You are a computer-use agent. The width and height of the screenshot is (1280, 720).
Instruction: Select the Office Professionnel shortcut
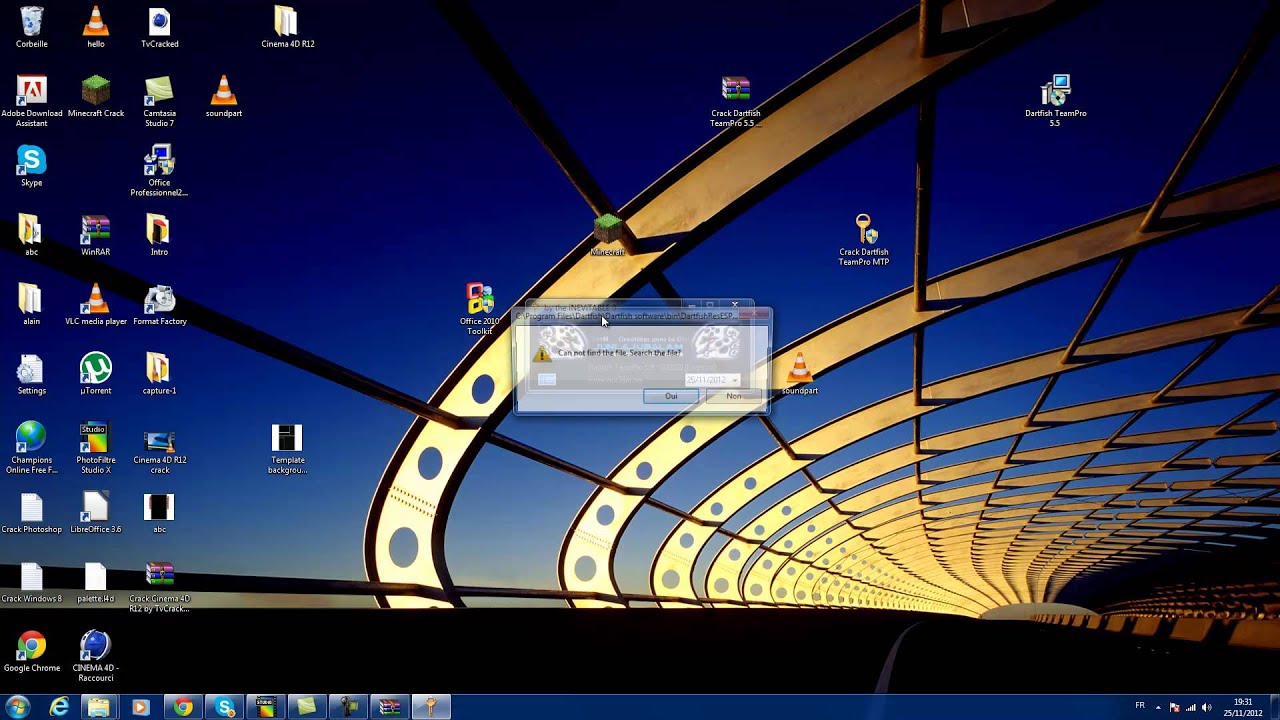tap(160, 171)
